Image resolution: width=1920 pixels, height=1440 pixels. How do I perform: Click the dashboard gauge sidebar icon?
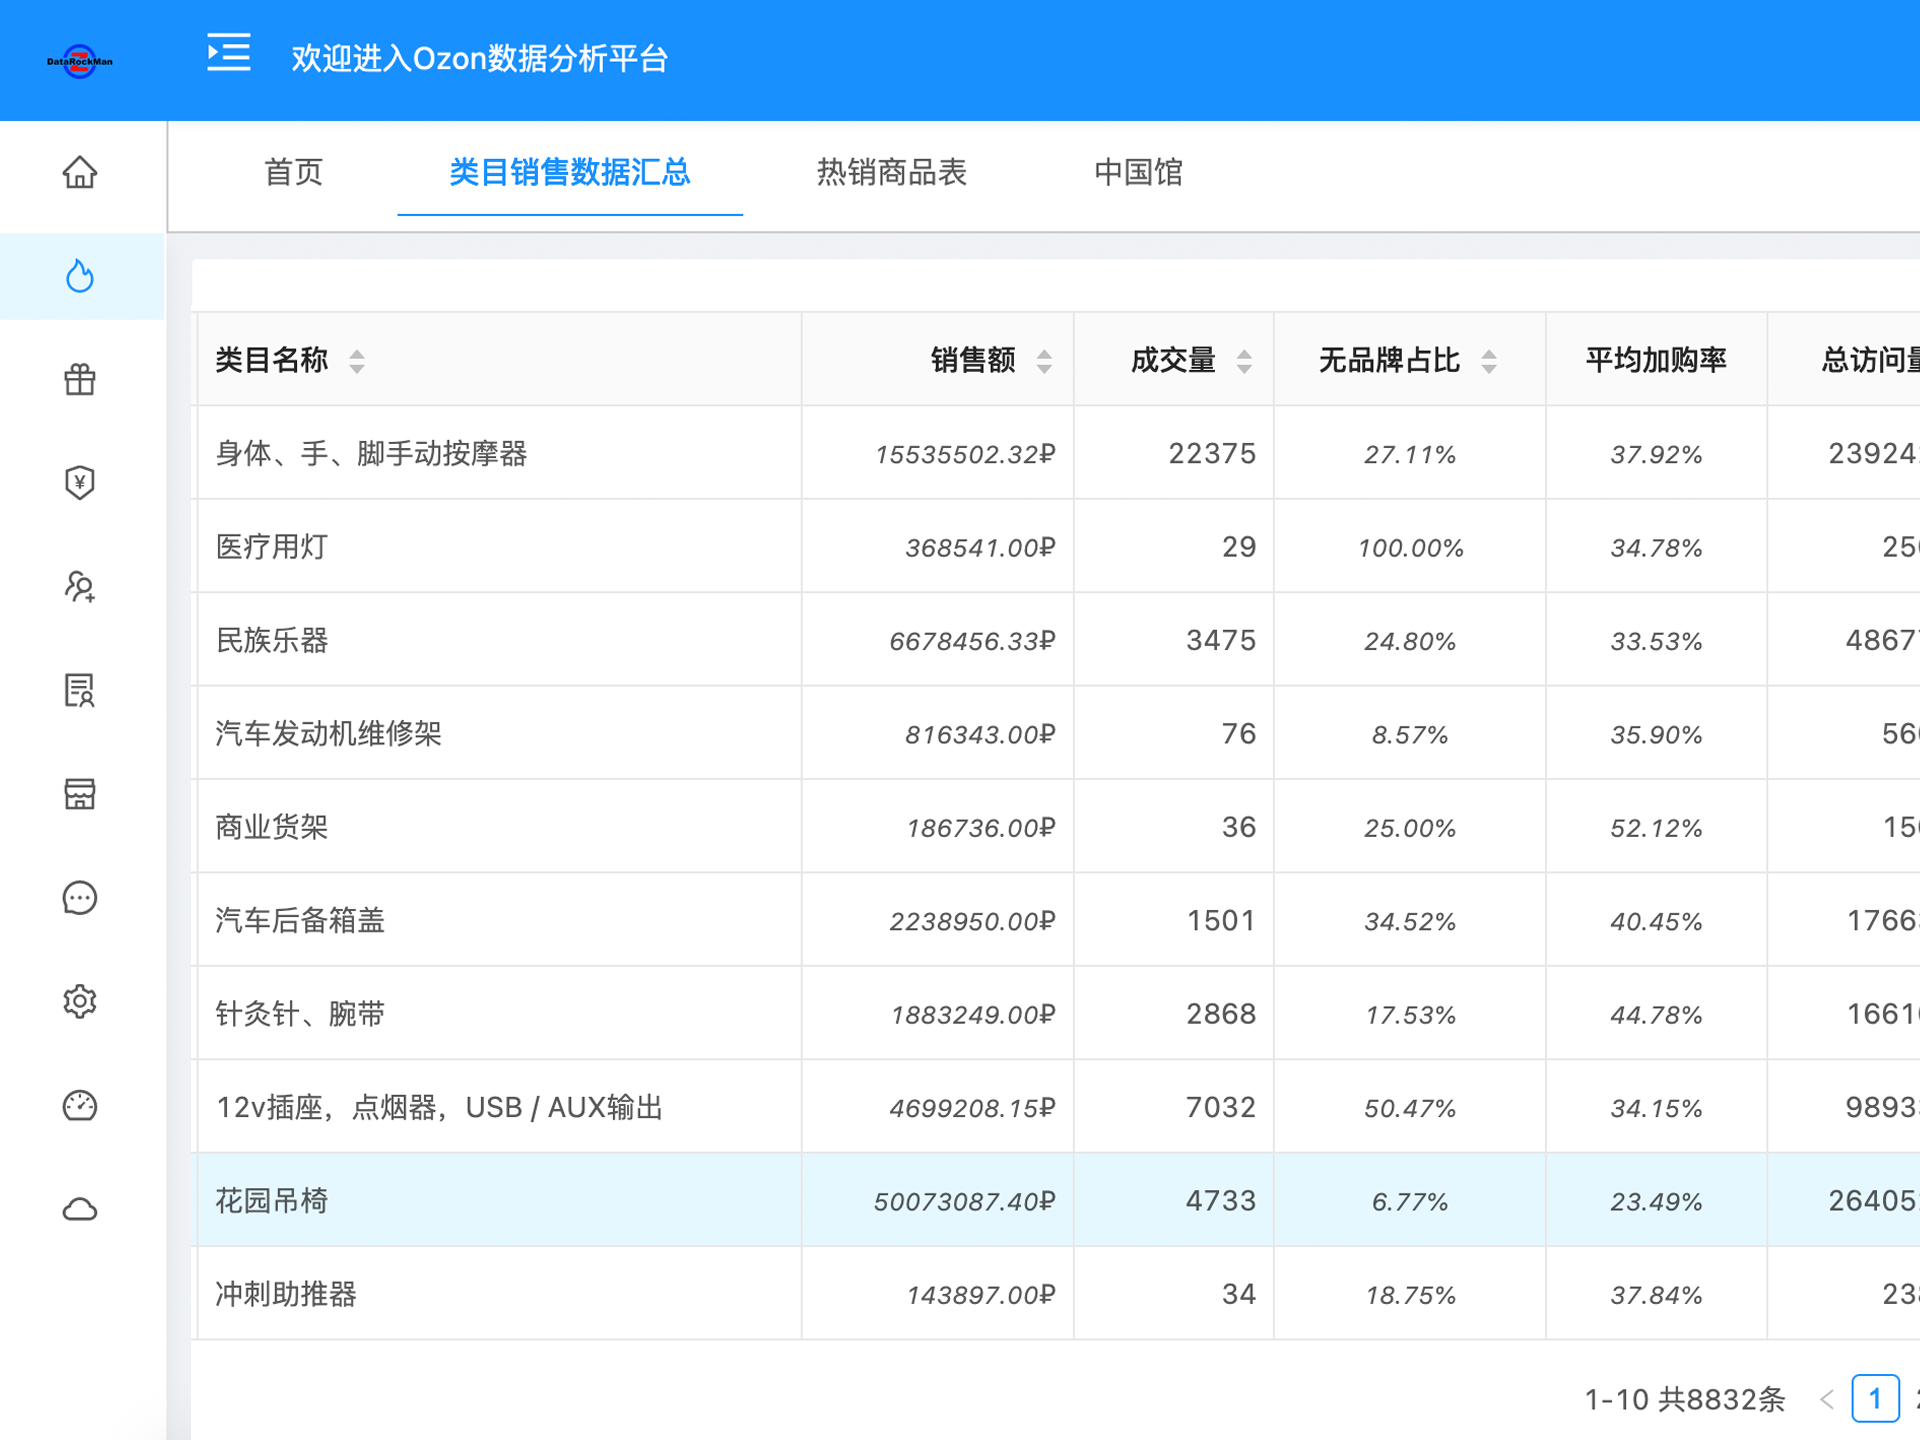pos(80,1105)
